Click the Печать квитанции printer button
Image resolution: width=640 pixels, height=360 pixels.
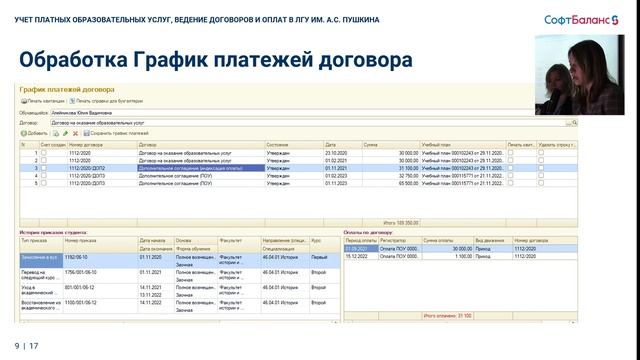coord(43,101)
